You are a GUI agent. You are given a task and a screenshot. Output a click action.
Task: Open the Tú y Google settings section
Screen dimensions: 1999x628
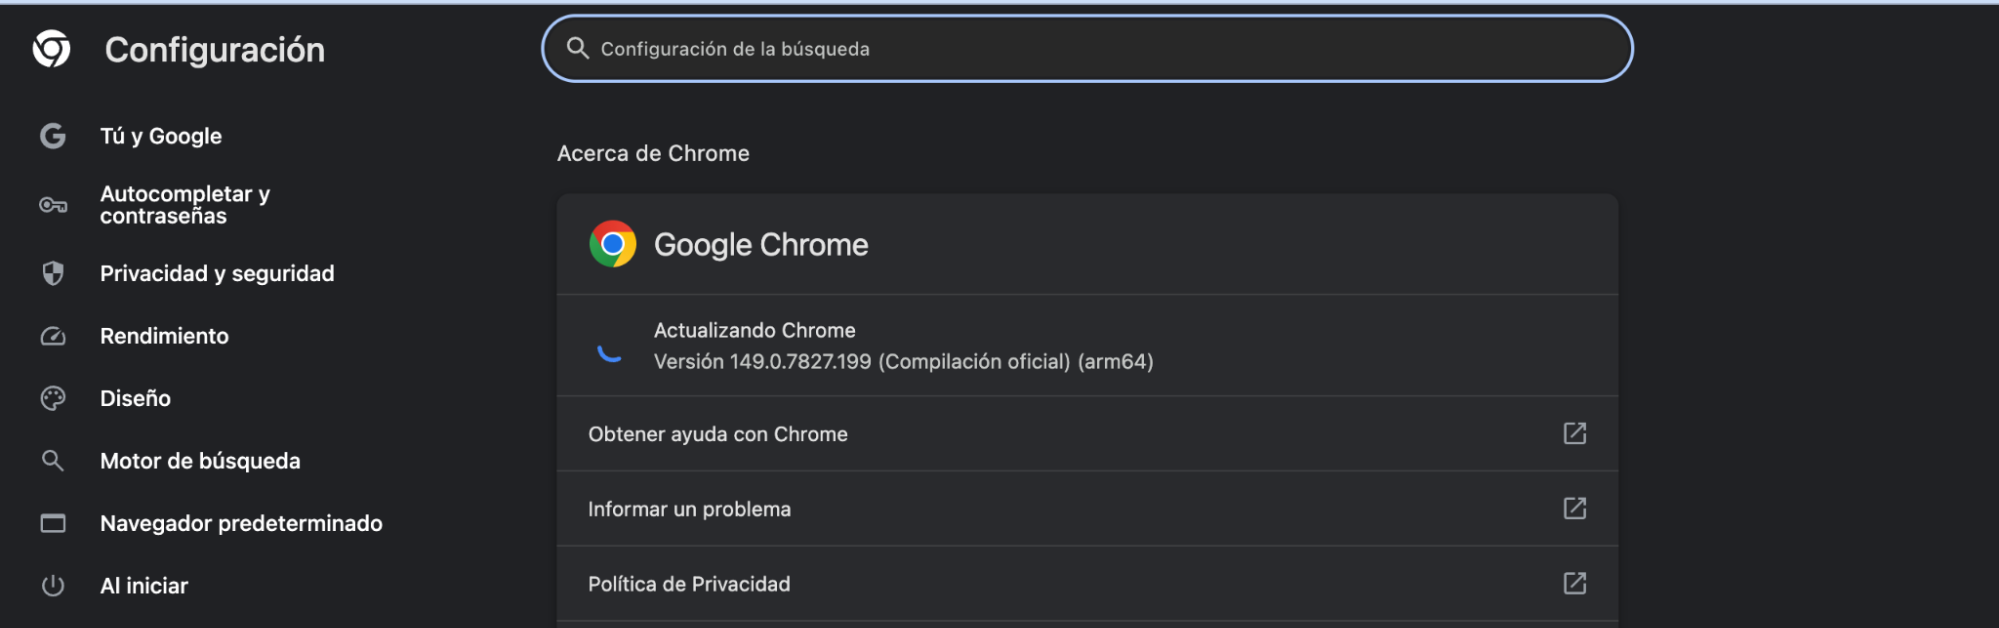click(161, 136)
